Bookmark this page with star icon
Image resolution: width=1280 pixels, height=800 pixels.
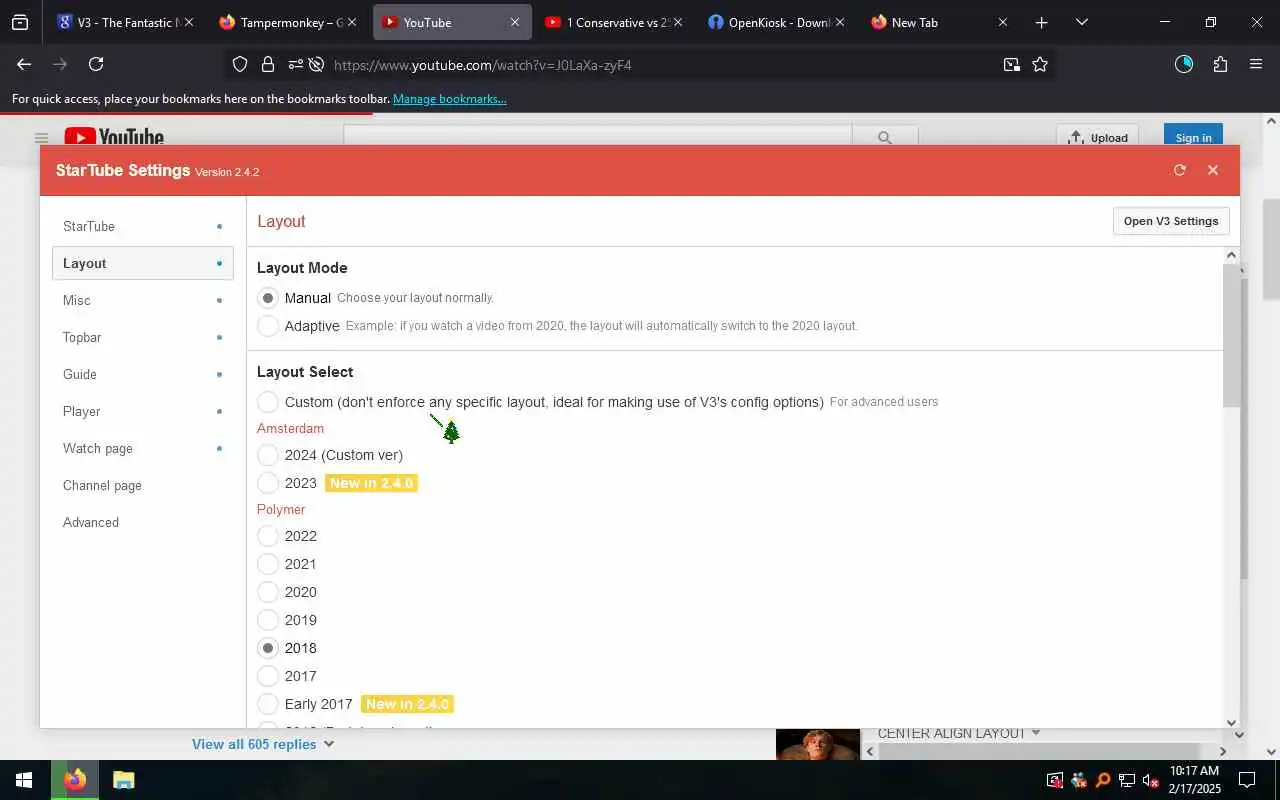[1040, 65]
